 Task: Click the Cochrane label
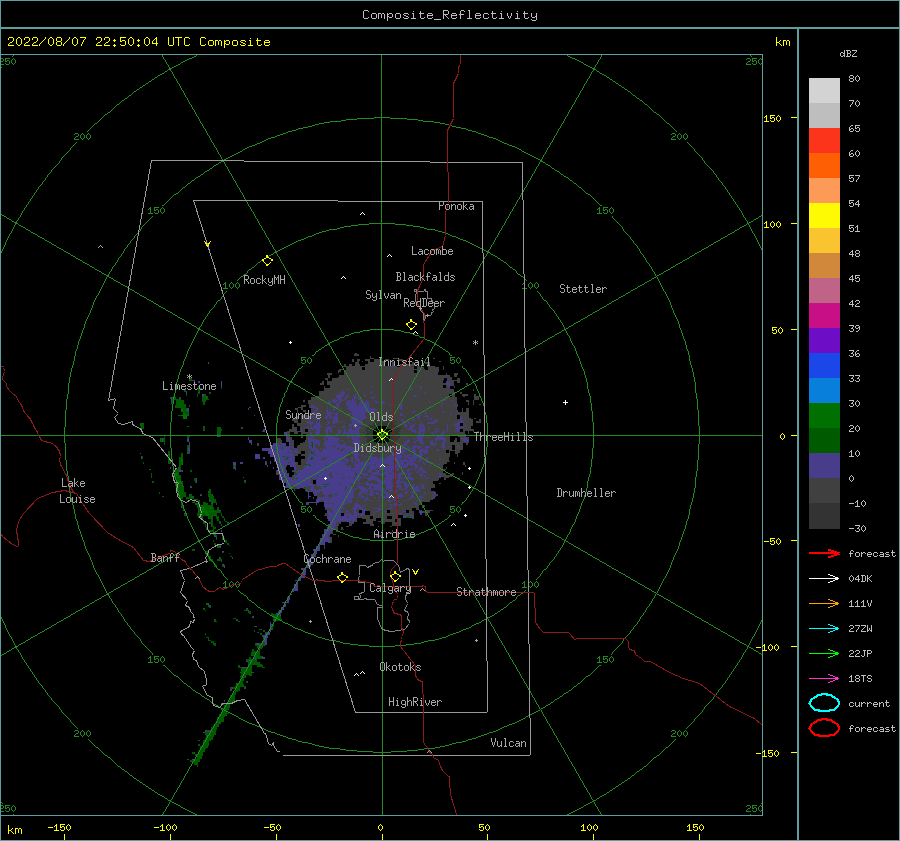[x=327, y=559]
